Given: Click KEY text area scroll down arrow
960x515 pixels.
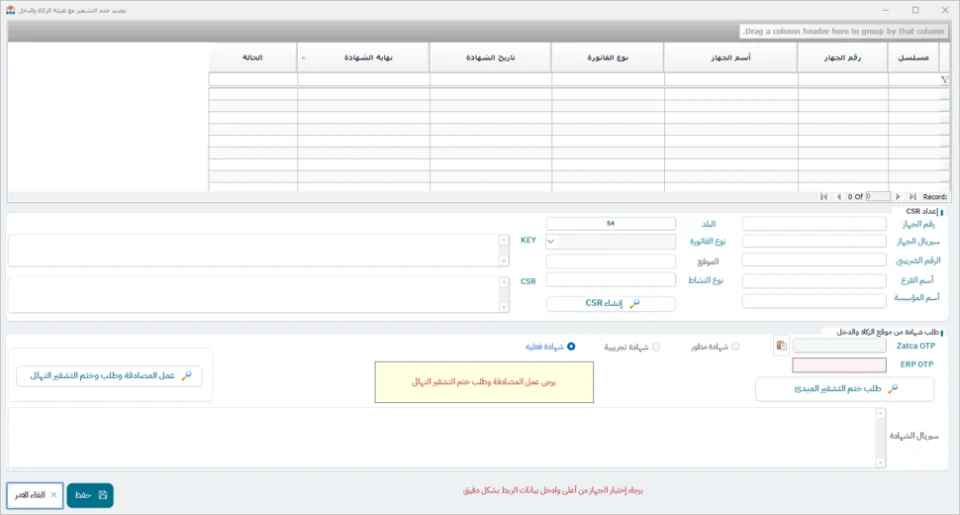Looking at the screenshot, I should click(x=504, y=261).
